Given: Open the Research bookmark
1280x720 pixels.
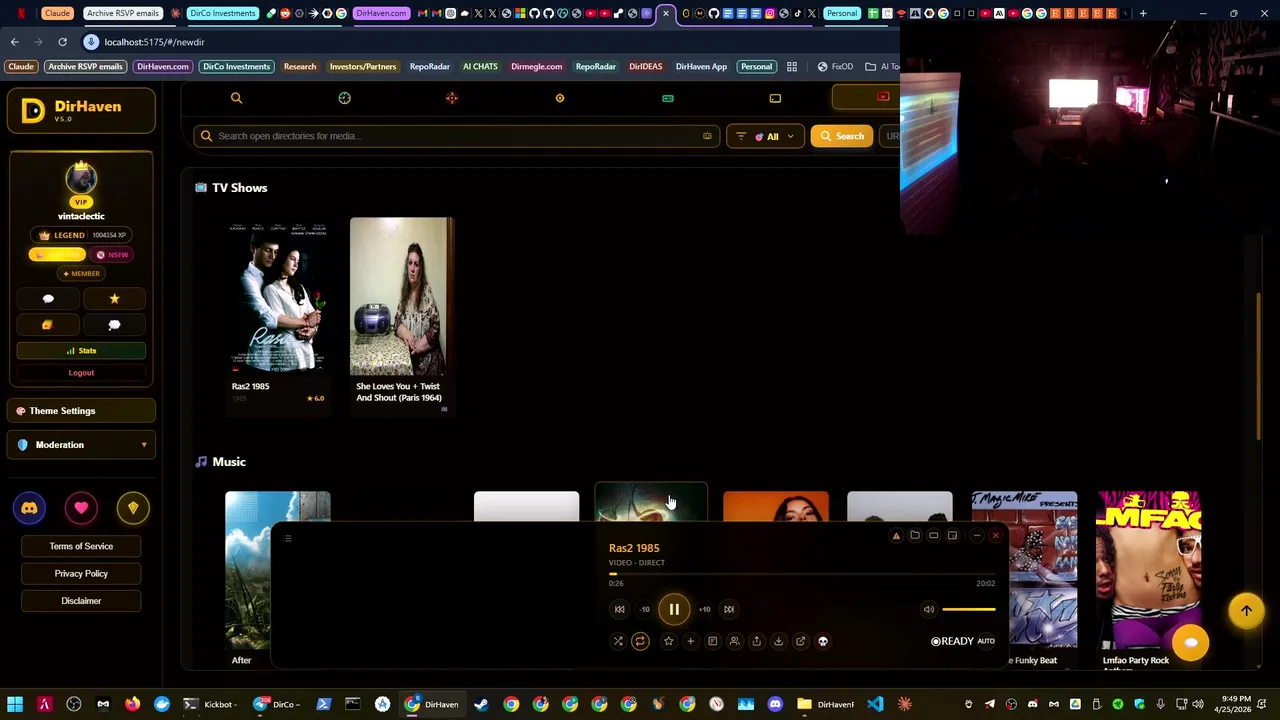Looking at the screenshot, I should coord(300,67).
